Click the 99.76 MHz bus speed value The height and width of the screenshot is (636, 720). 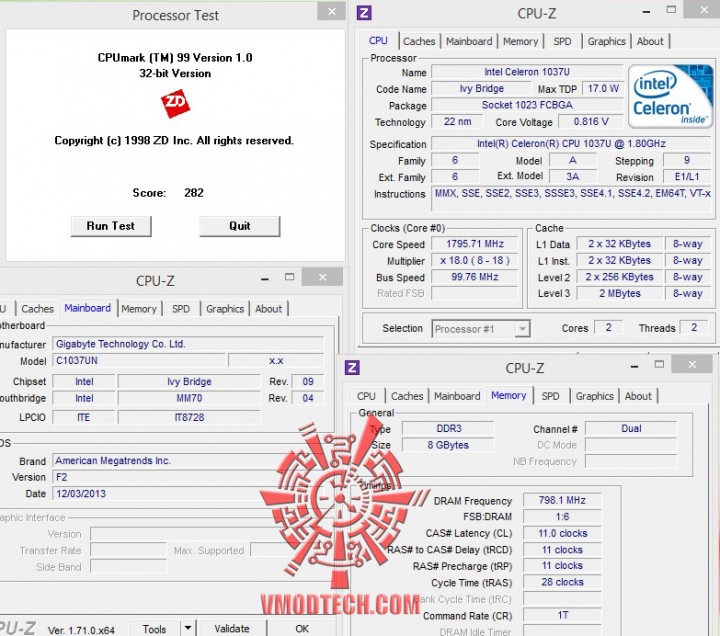click(475, 277)
